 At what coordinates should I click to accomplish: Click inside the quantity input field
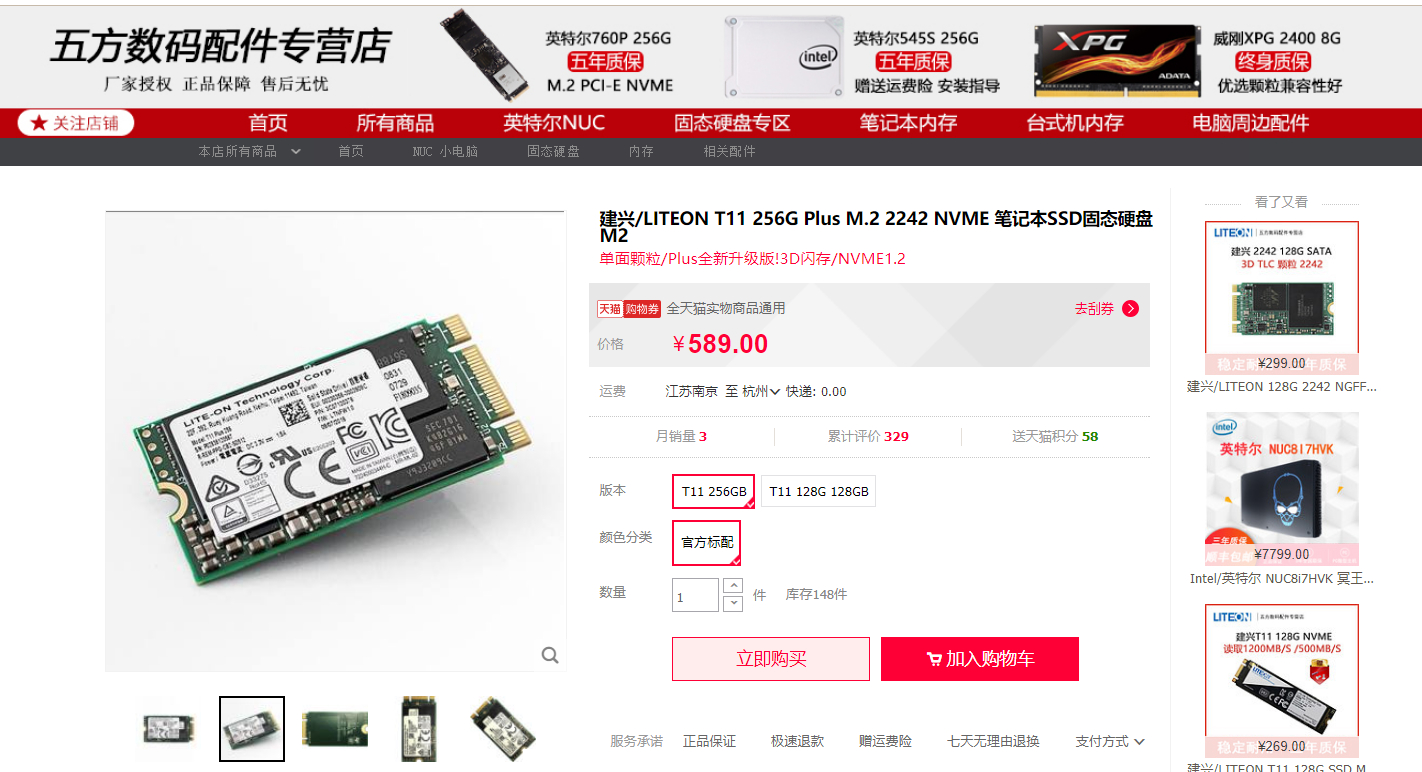(x=695, y=595)
